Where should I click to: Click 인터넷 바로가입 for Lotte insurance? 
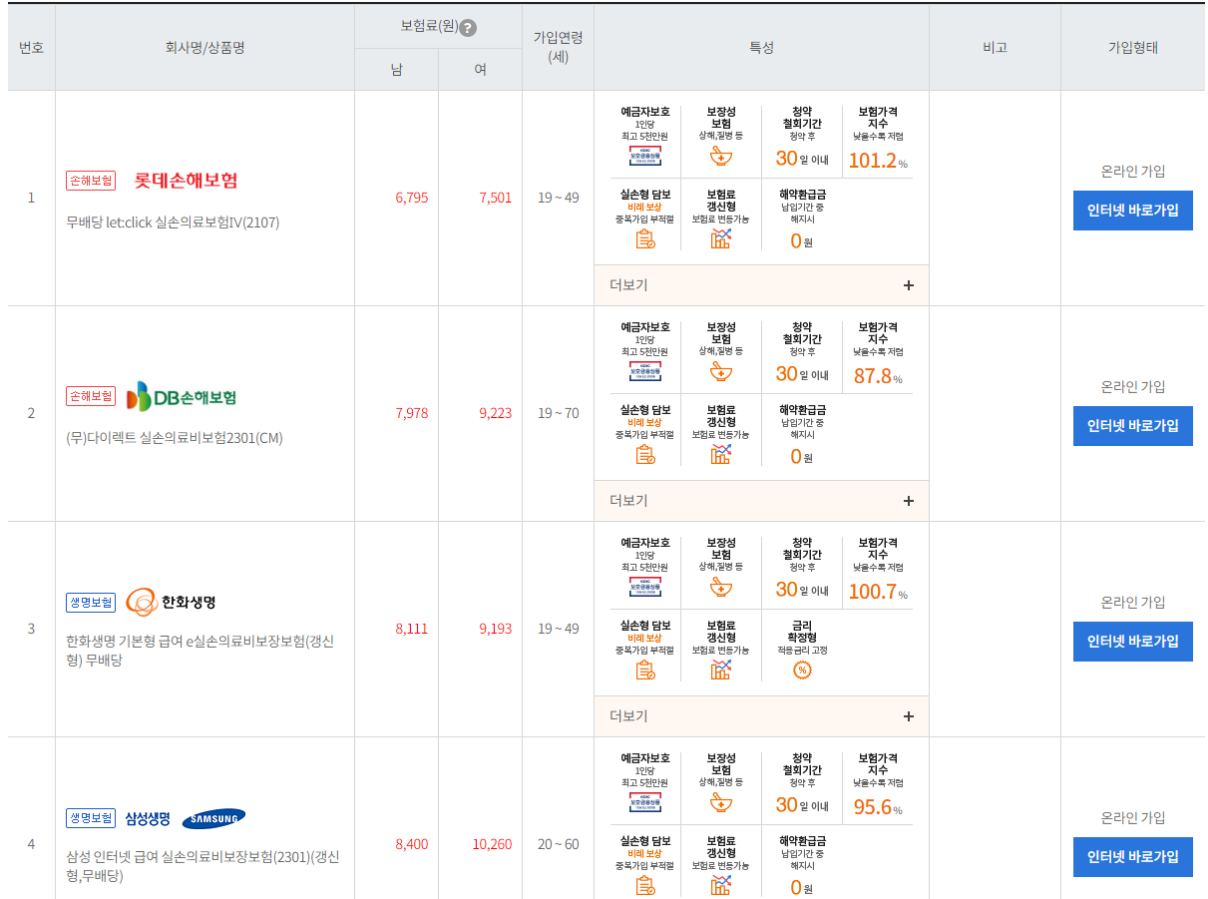(x=1133, y=210)
